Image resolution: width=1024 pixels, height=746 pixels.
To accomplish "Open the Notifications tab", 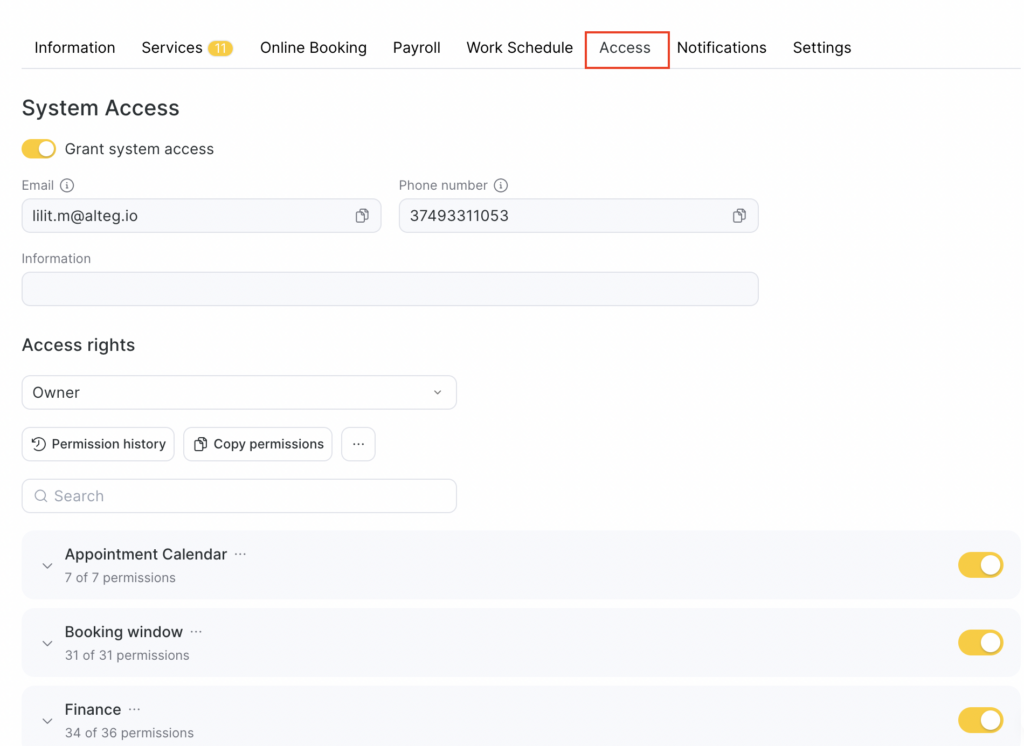I will 721,48.
